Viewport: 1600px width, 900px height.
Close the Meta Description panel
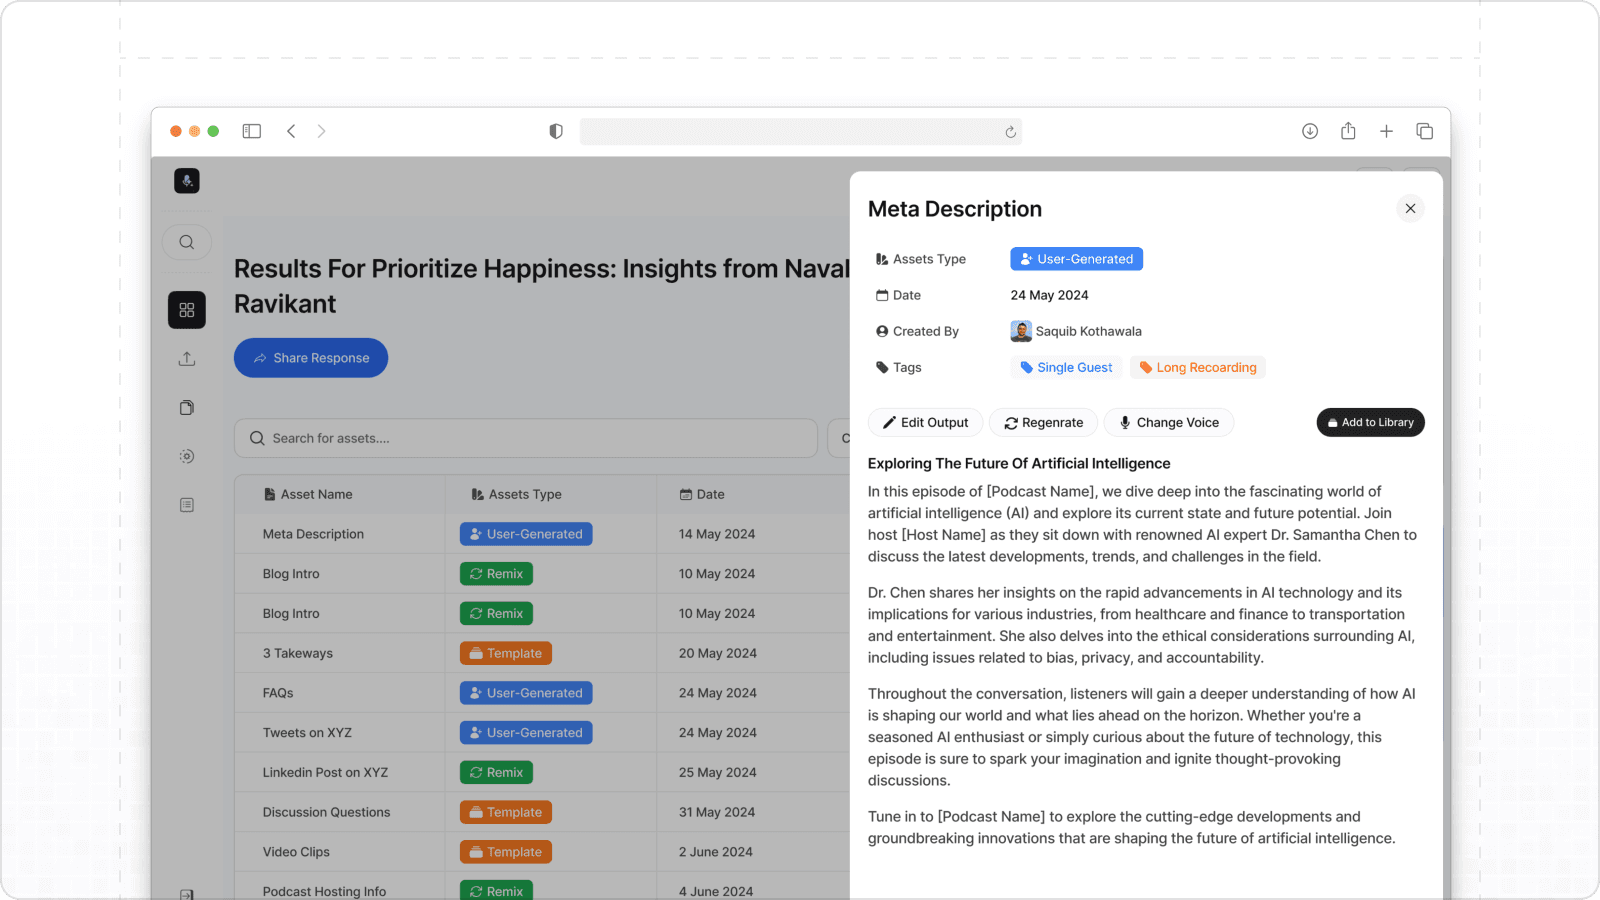[1410, 208]
